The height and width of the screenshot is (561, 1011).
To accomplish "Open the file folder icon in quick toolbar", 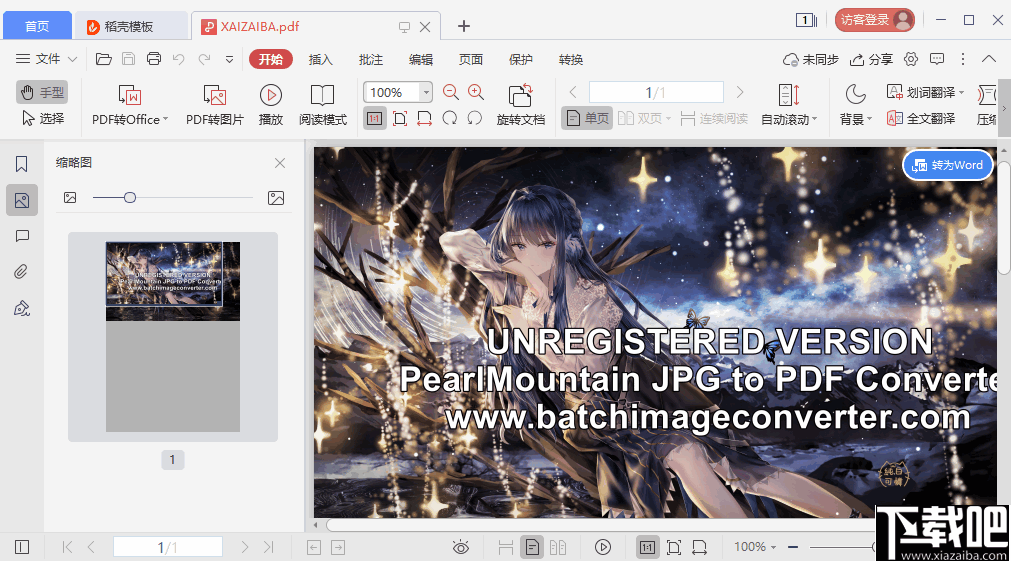I will [103, 59].
